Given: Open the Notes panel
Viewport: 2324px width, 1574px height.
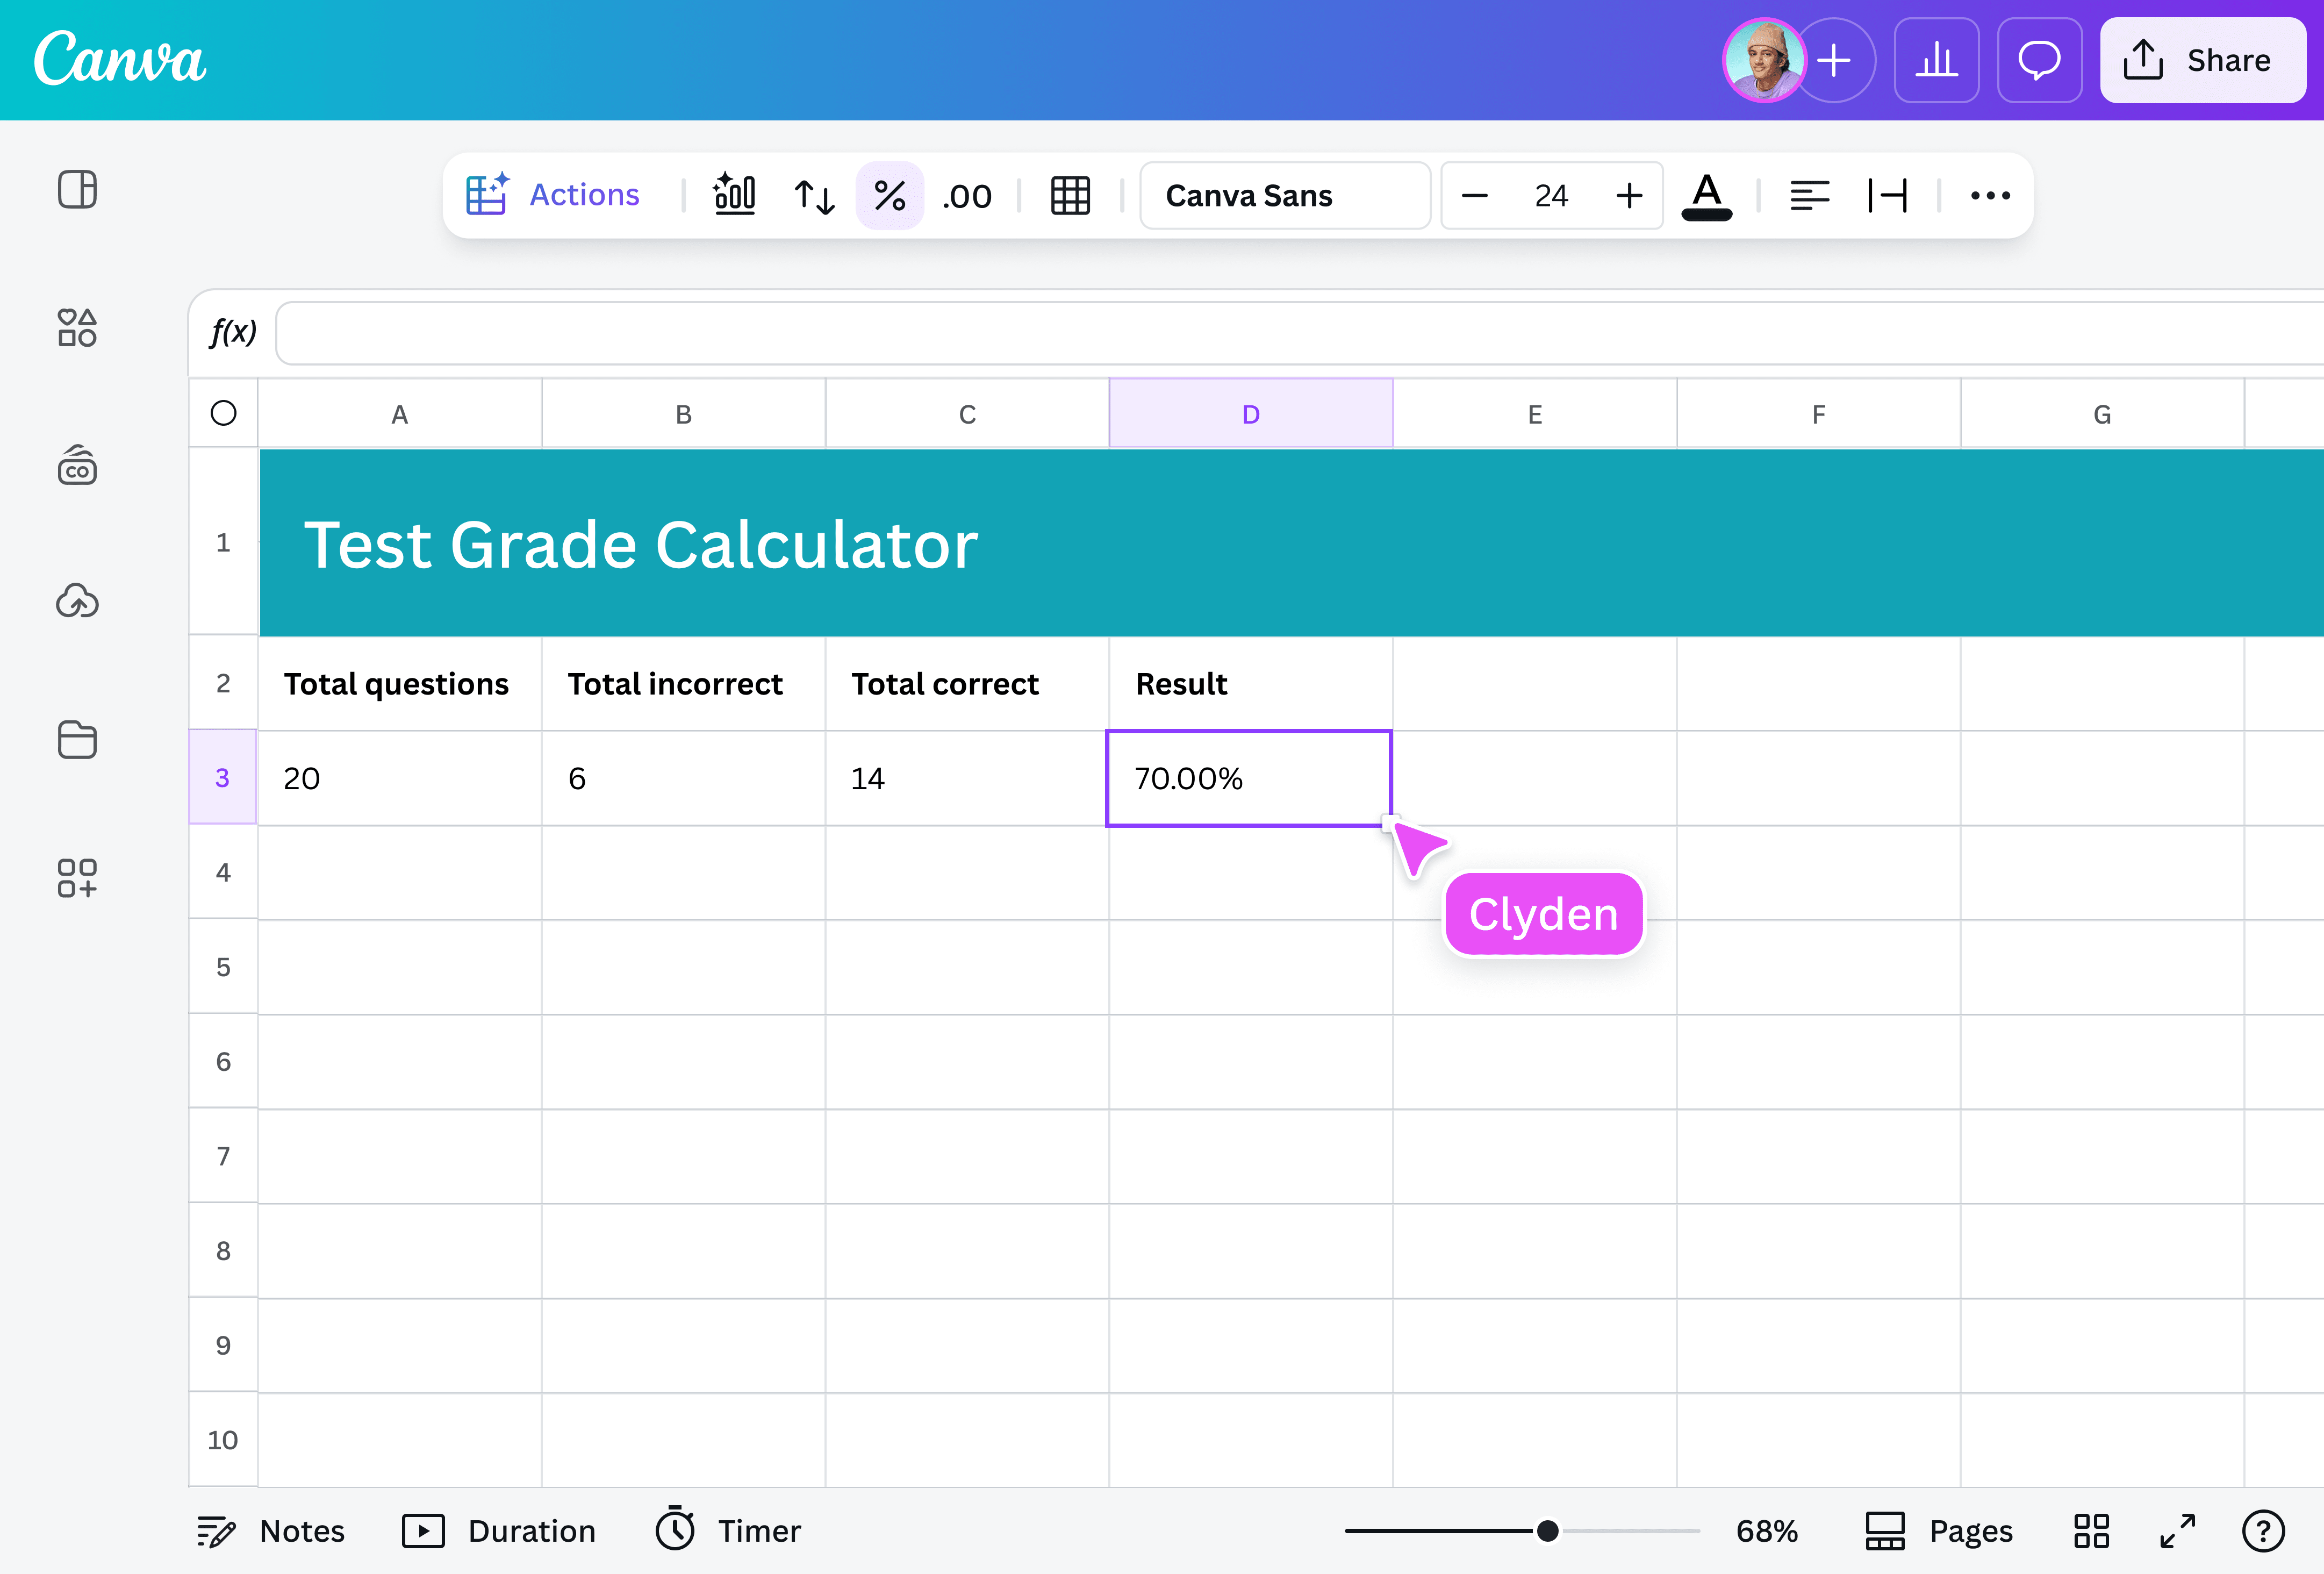Looking at the screenshot, I should click(270, 1531).
